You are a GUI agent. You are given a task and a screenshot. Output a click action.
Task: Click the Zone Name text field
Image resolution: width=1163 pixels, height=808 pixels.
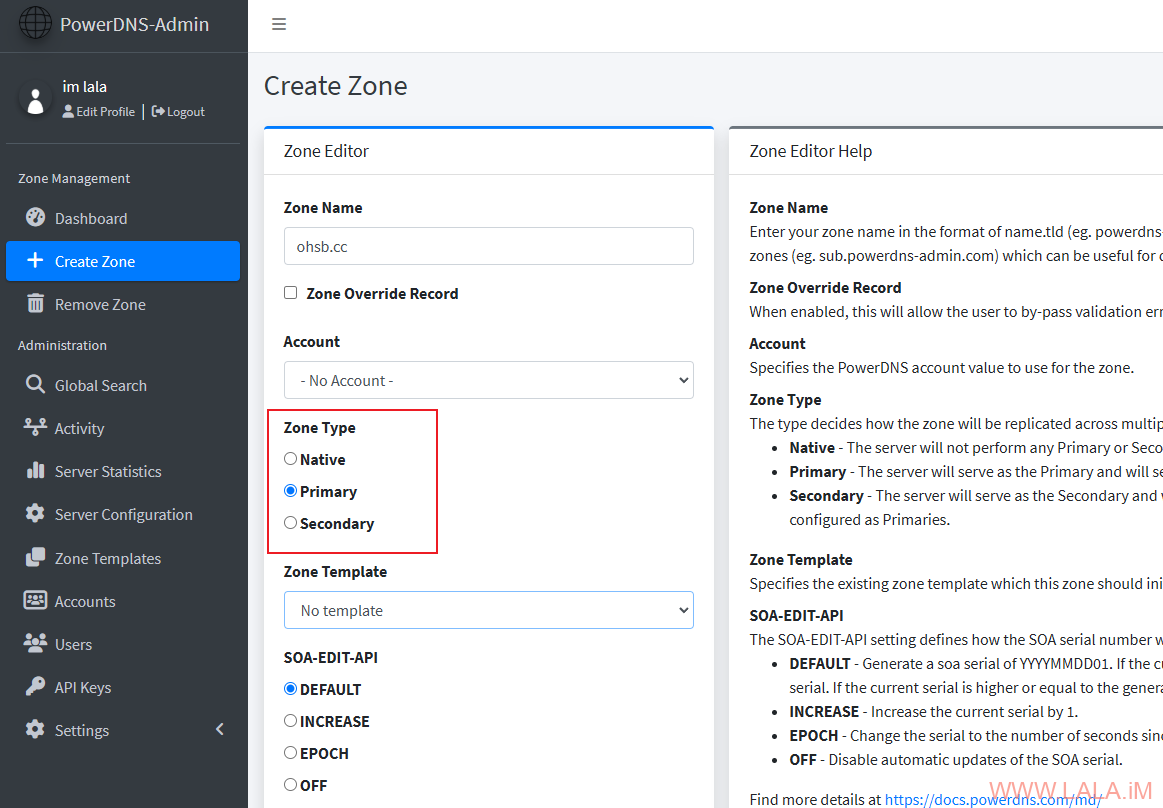click(x=488, y=246)
